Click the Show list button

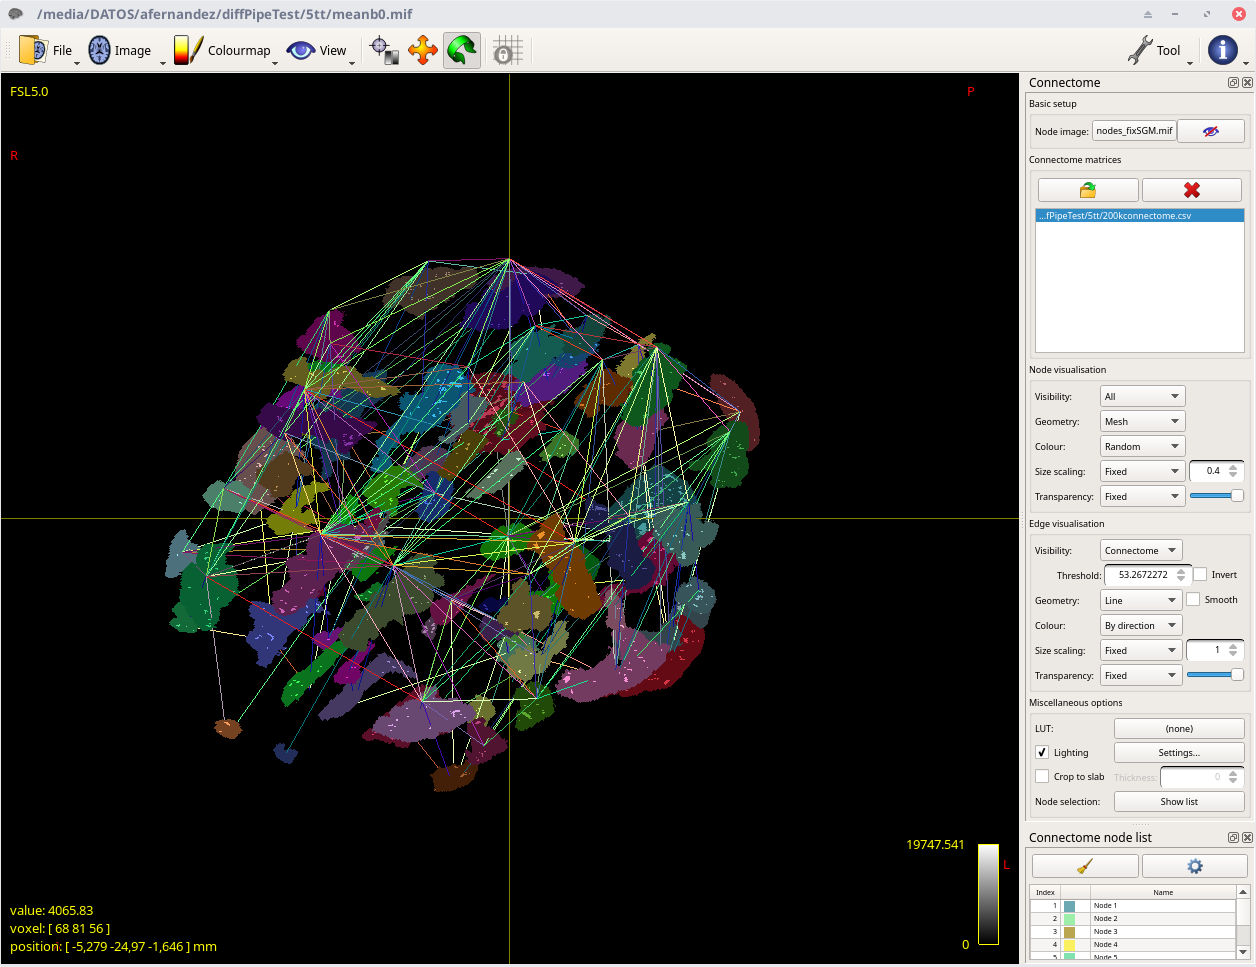tap(1179, 802)
